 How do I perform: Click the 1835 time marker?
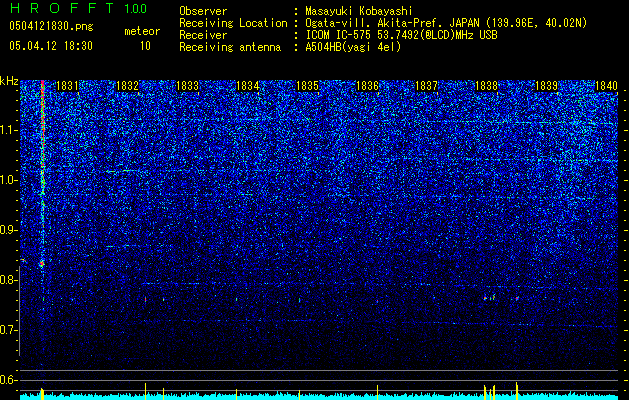[307, 86]
